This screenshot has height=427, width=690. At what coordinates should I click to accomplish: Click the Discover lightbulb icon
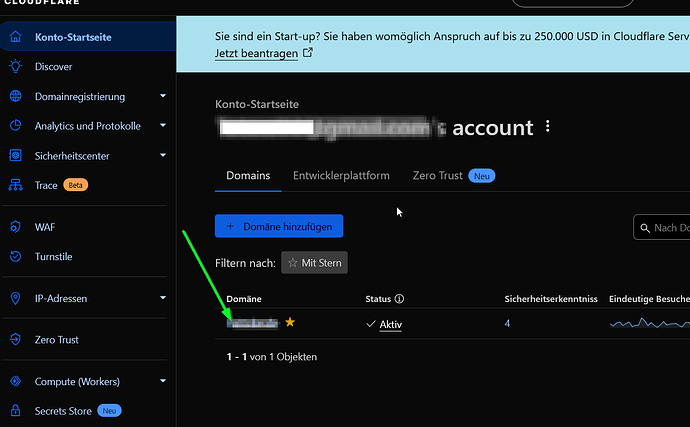tap(15, 66)
